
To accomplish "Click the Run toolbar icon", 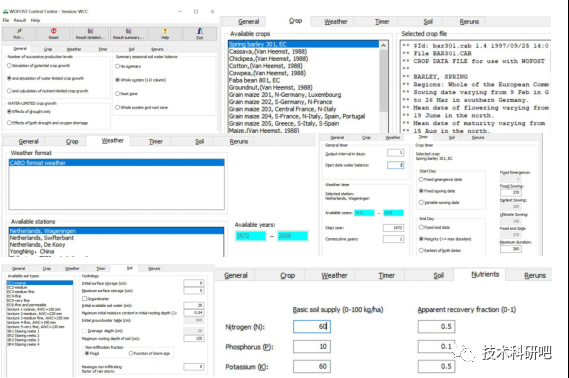I will click(19, 34).
